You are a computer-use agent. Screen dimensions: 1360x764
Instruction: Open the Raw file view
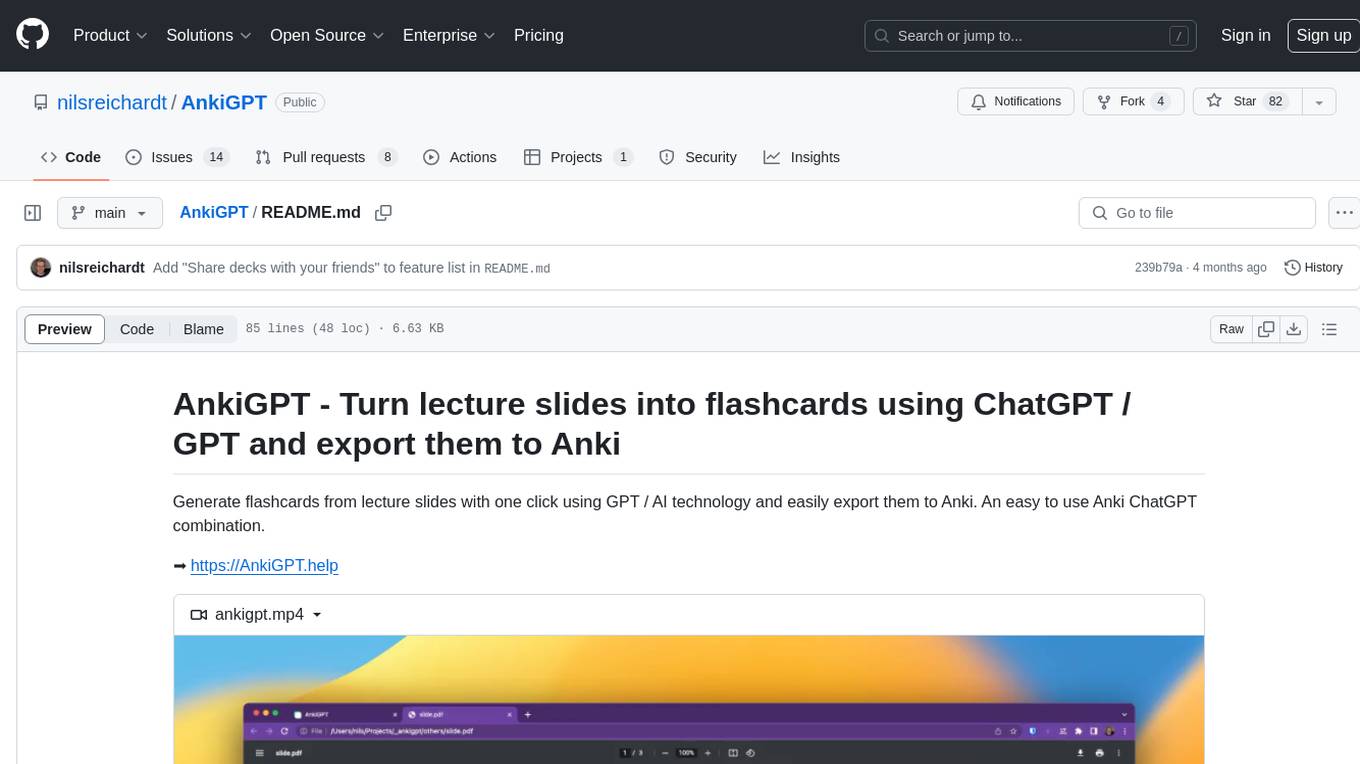pos(1231,329)
